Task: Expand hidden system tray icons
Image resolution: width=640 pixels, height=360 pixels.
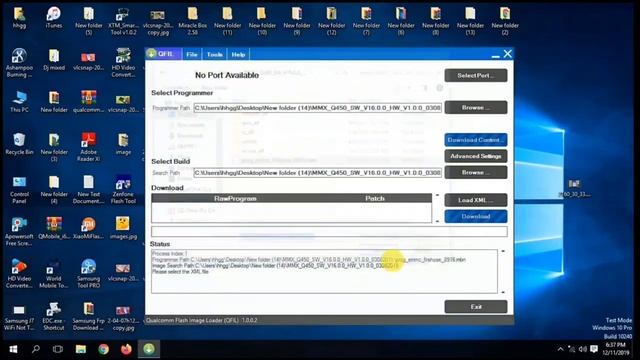Action: click(x=560, y=349)
